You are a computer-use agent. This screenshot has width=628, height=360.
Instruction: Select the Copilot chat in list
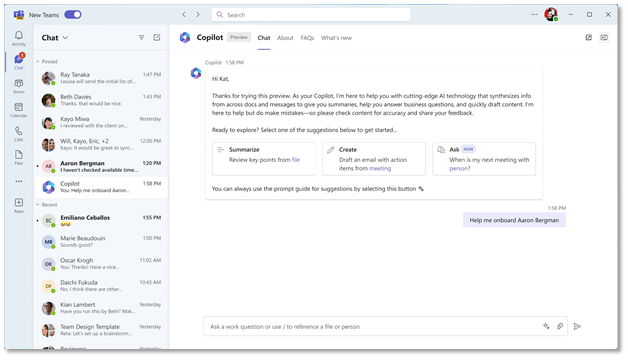[x=101, y=187]
